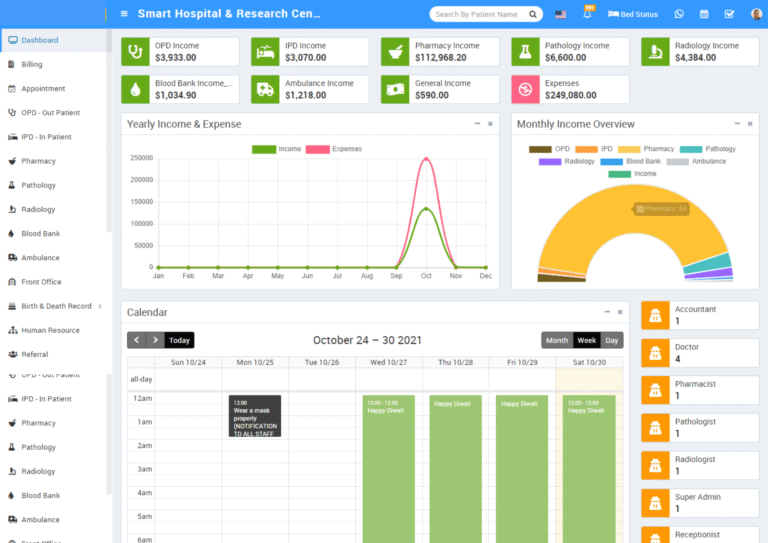Image resolution: width=768 pixels, height=543 pixels.
Task: Toggle Ambulance legend in monthly chart
Action: (696, 162)
